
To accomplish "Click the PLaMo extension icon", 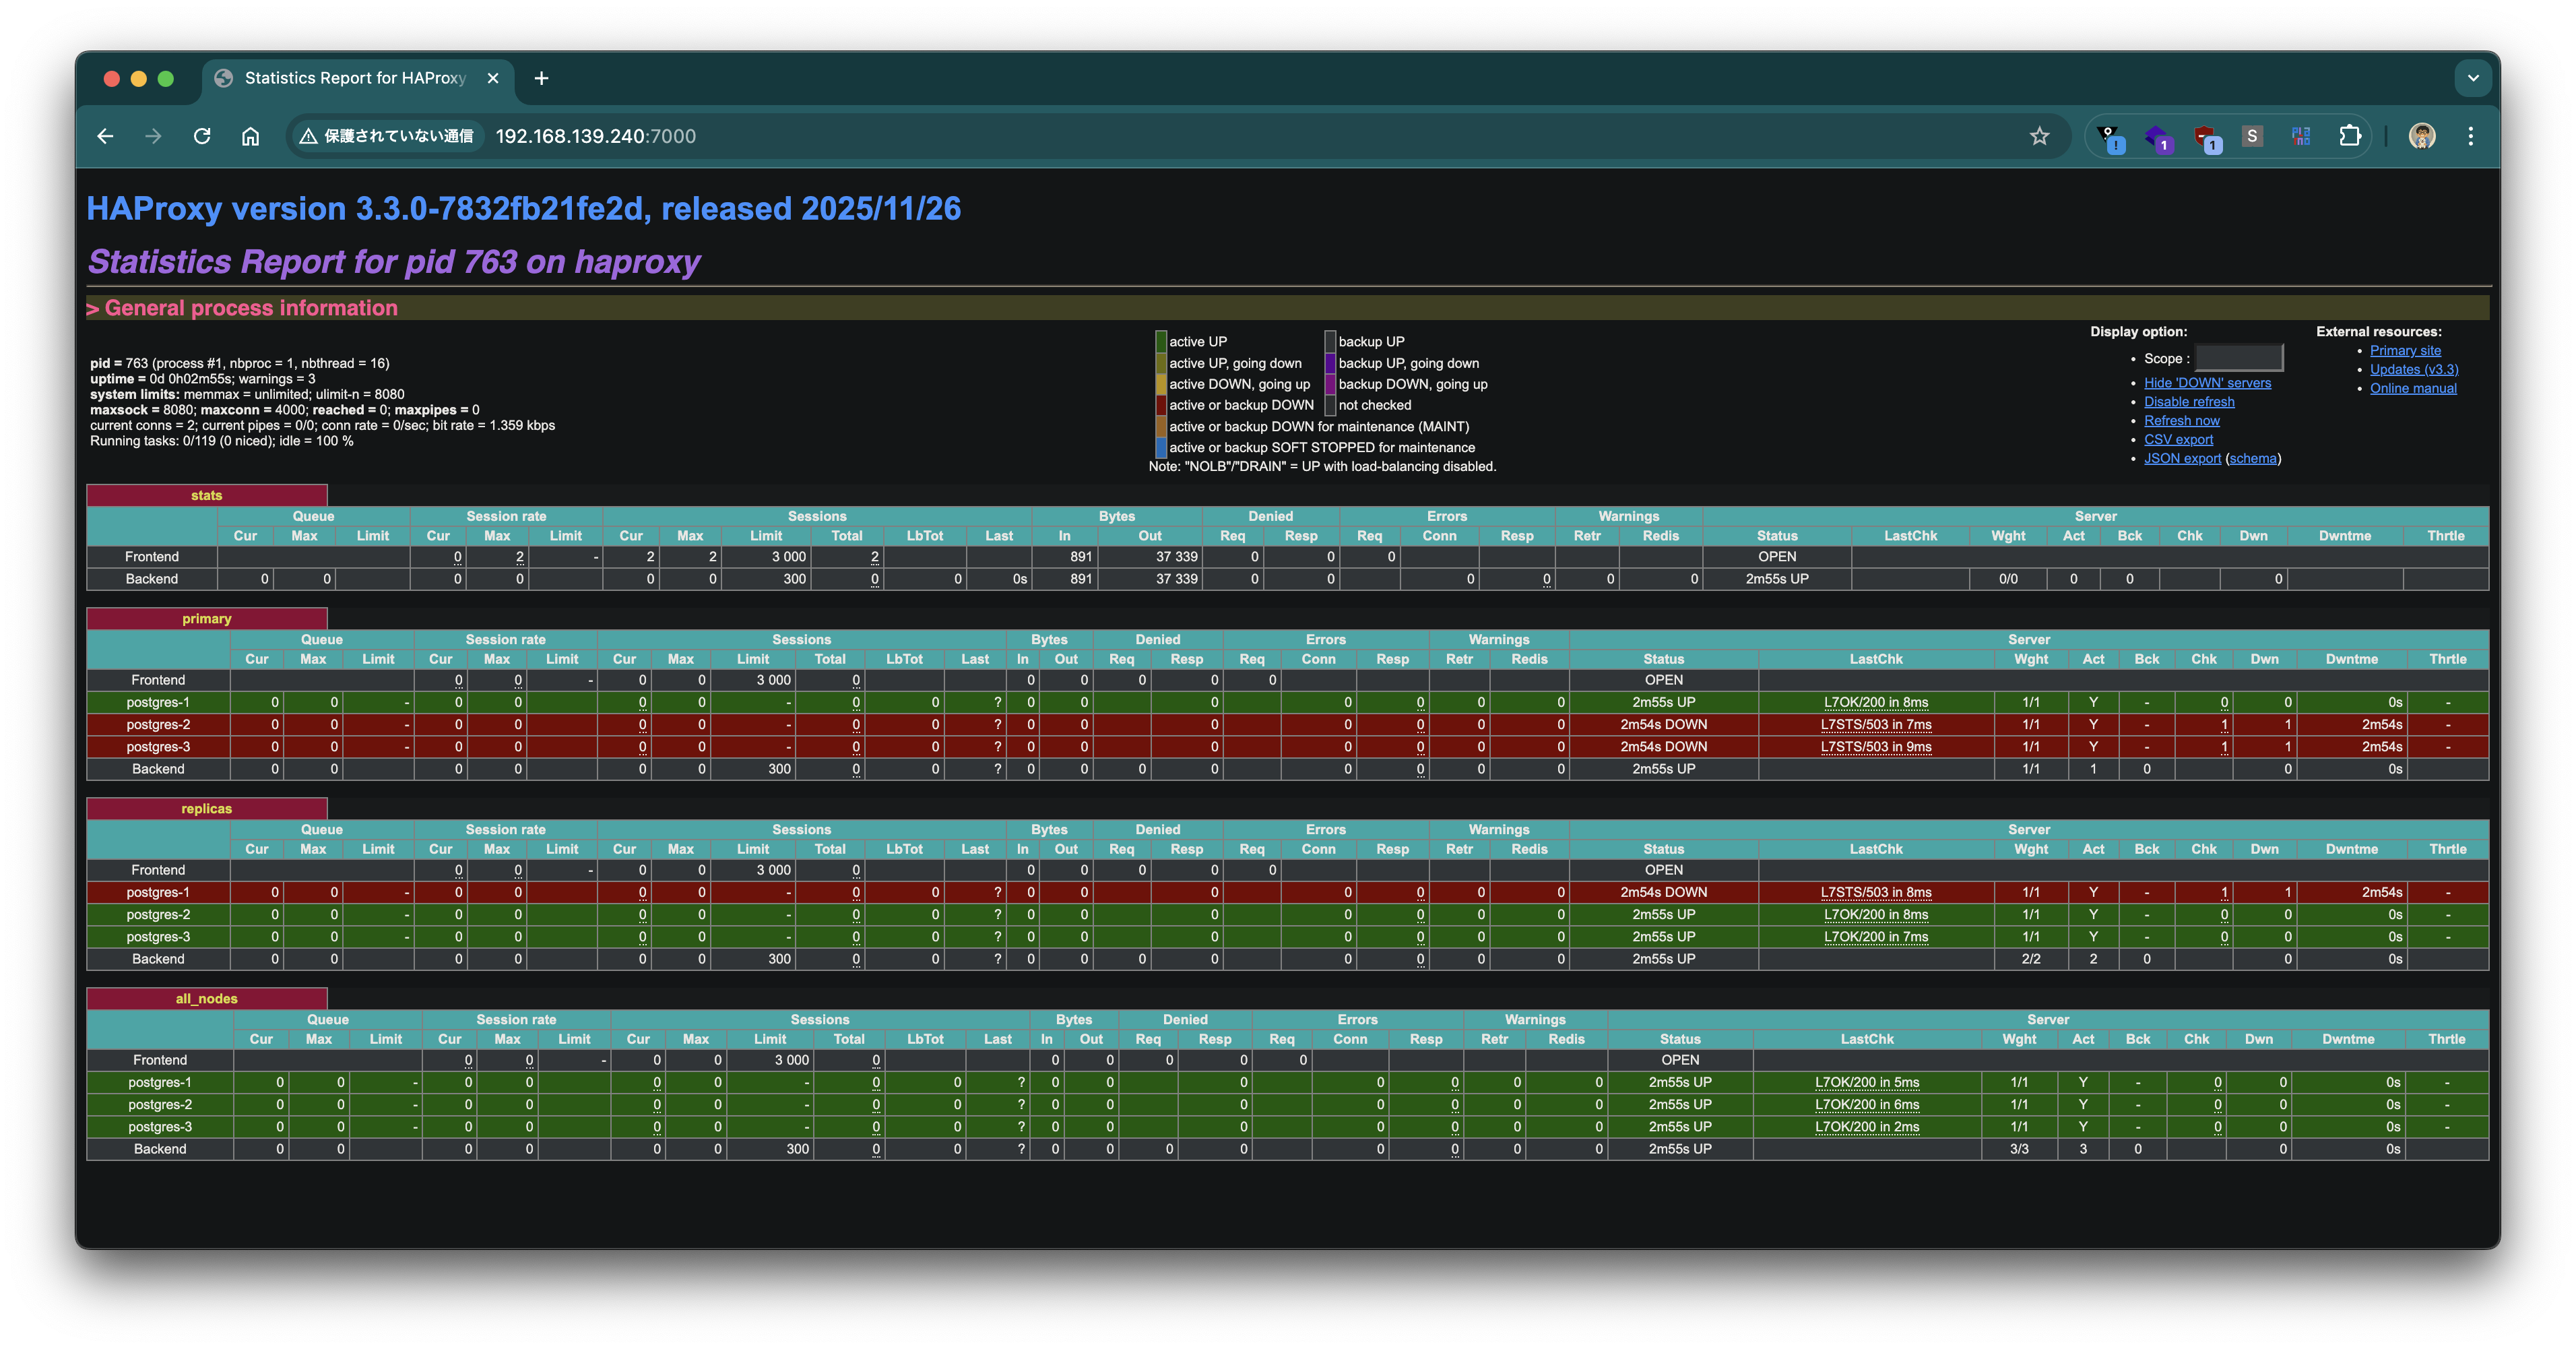I will 2301,136.
